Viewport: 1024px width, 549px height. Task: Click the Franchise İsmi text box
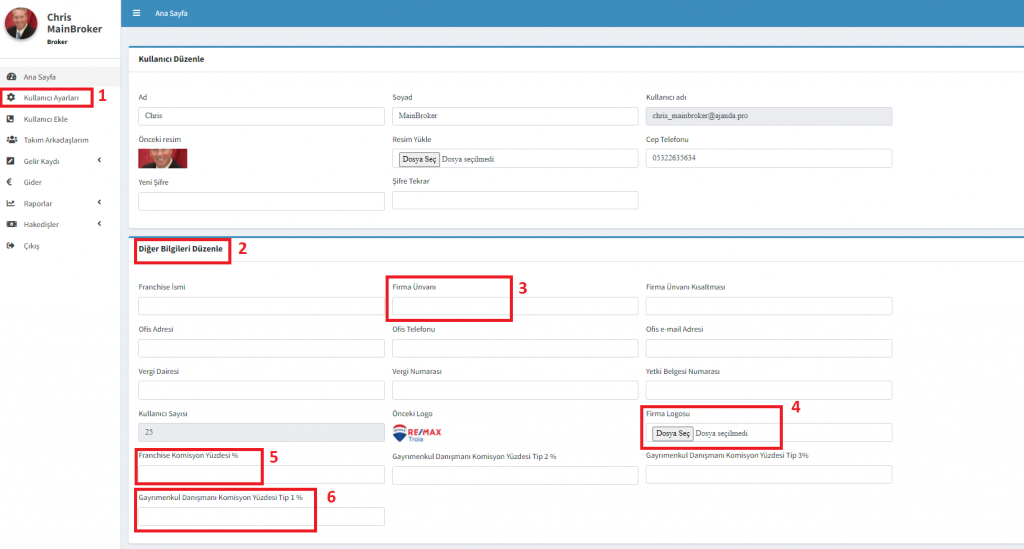tap(261, 306)
